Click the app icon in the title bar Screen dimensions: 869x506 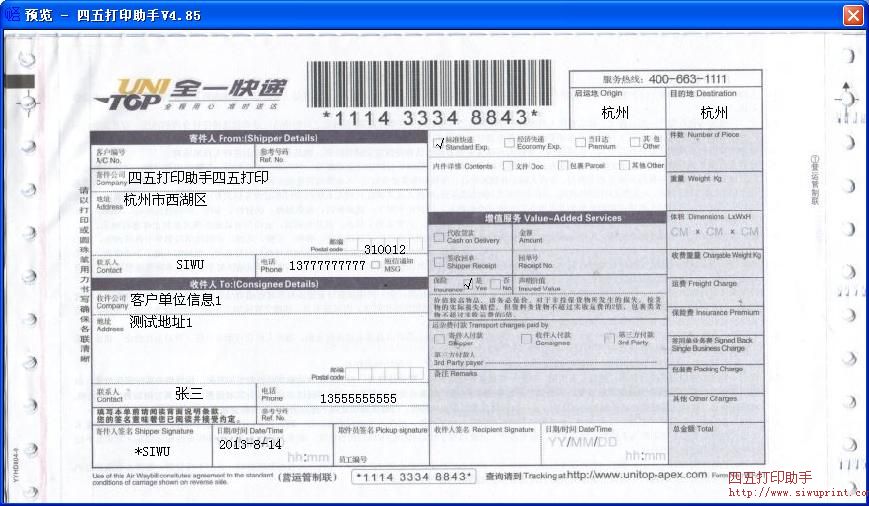click(12, 14)
